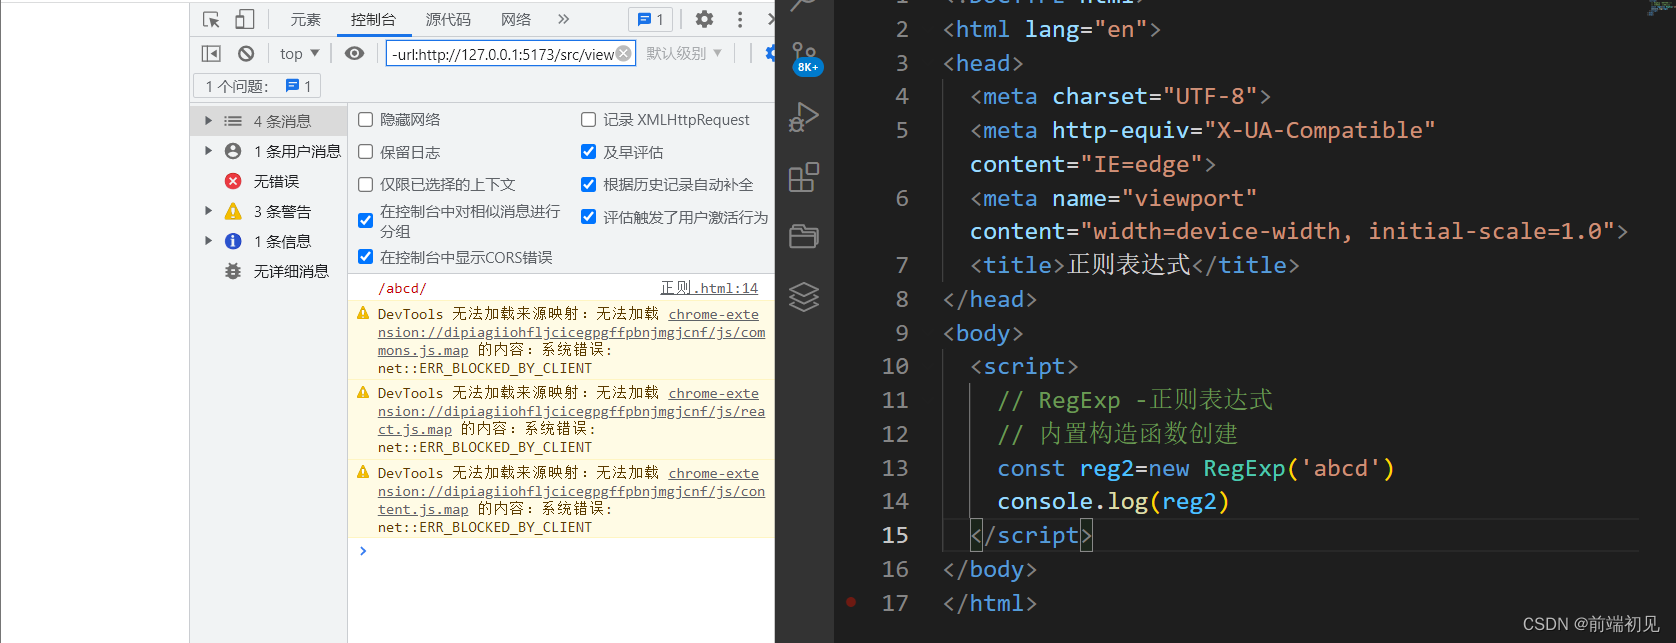Viewport: 1676px width, 643px height.
Task: Switch to the 源代码 tab
Action: pyautogui.click(x=448, y=19)
